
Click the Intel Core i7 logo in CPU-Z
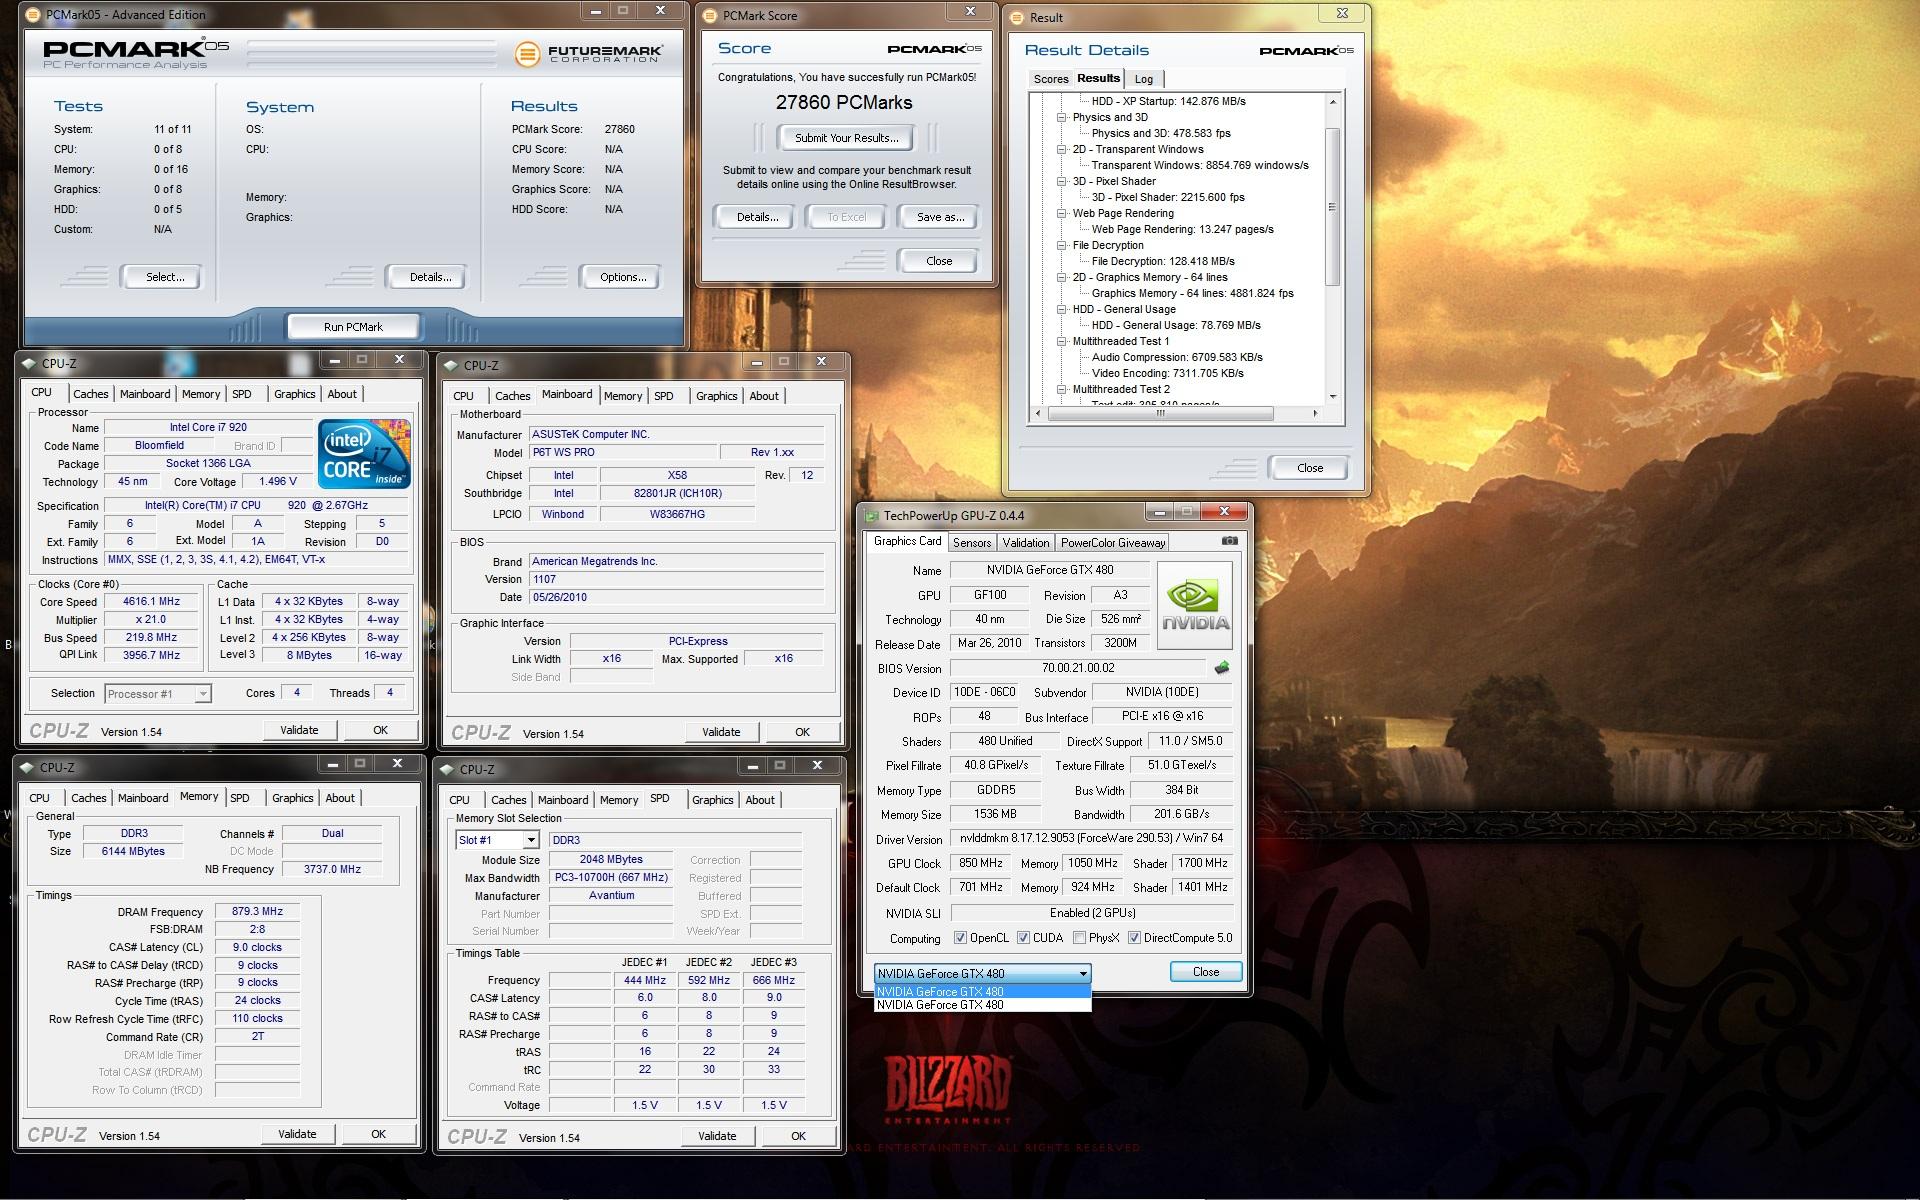click(364, 454)
